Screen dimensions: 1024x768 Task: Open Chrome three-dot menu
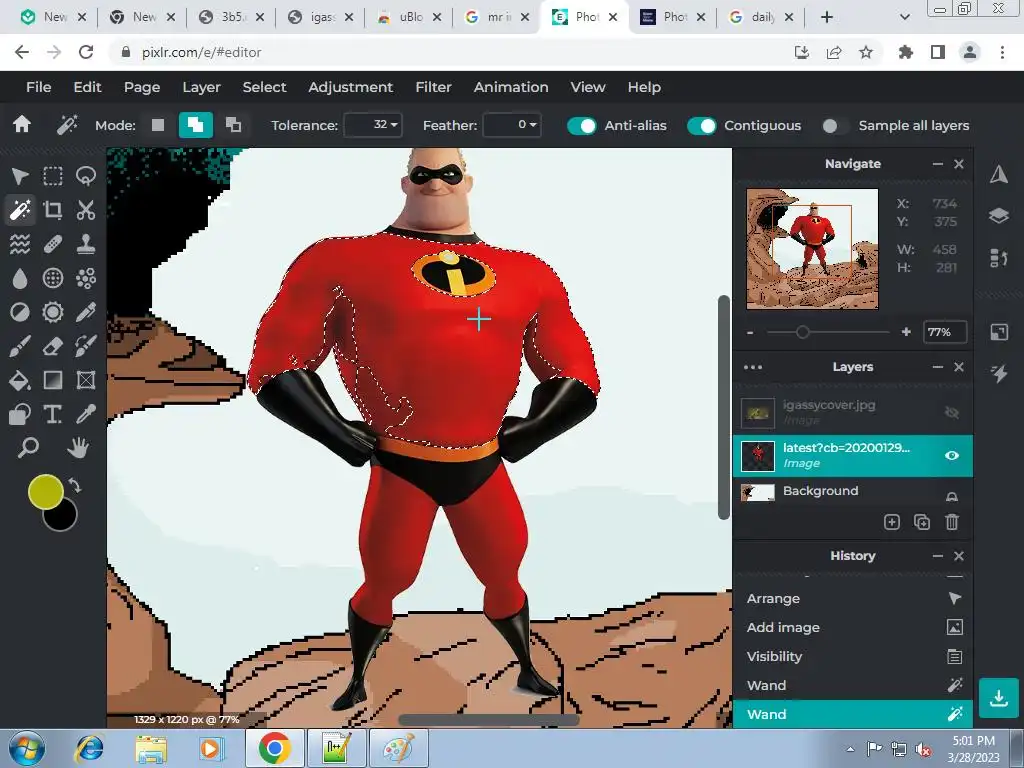click(x=1002, y=52)
